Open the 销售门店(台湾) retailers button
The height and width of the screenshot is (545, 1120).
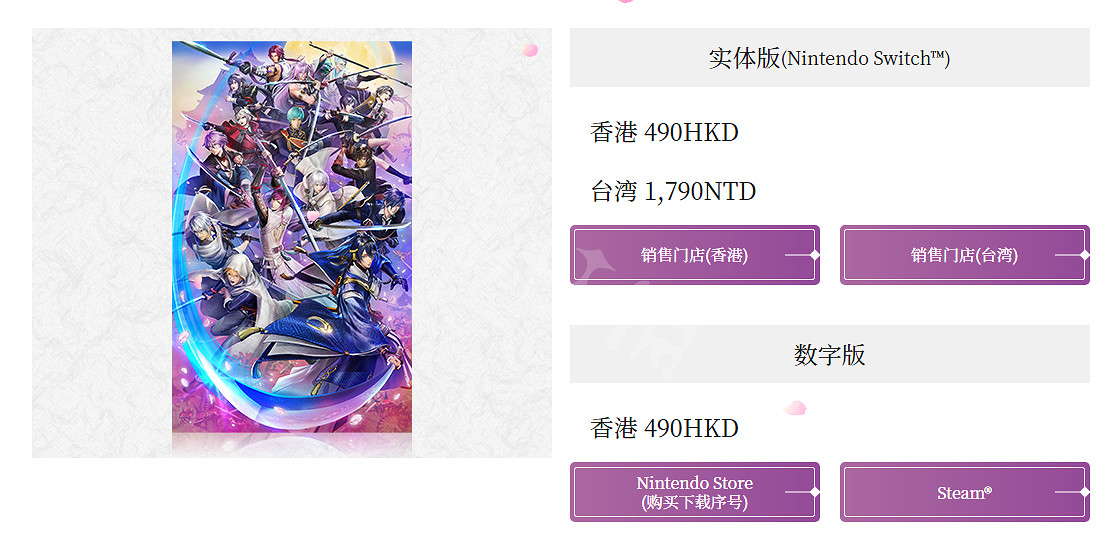[964, 255]
